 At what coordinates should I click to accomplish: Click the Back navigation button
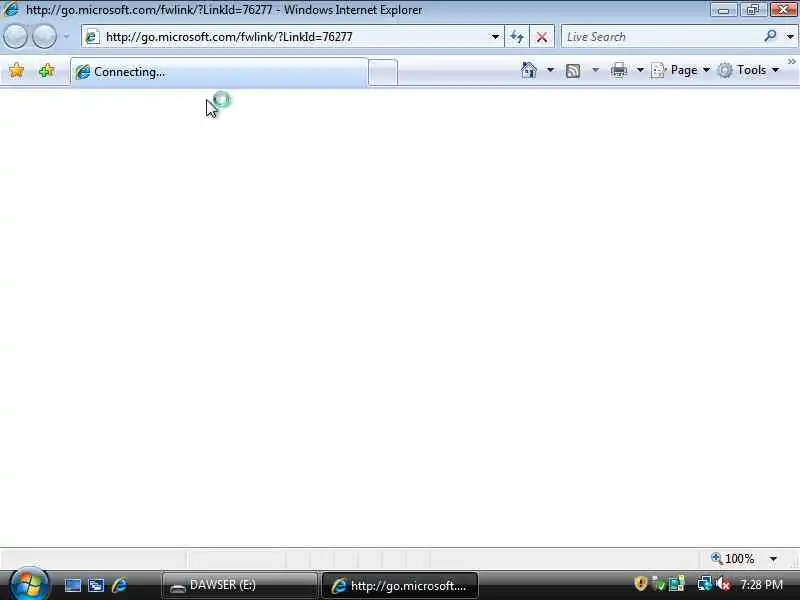15,37
